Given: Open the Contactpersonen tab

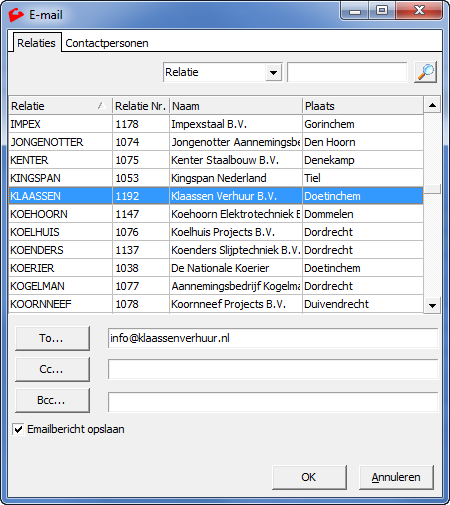Looking at the screenshot, I should point(107,43).
